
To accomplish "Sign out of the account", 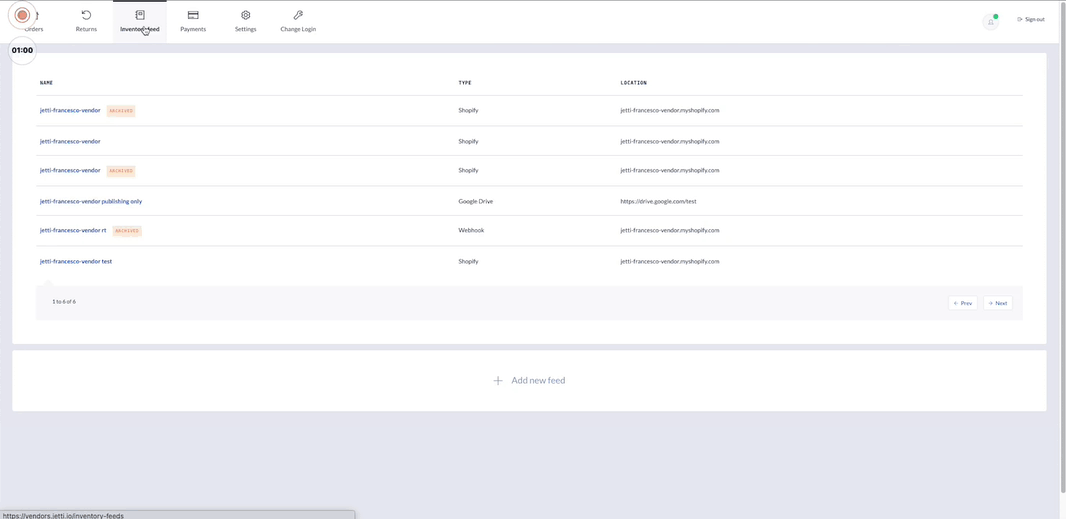I will click(x=1031, y=19).
